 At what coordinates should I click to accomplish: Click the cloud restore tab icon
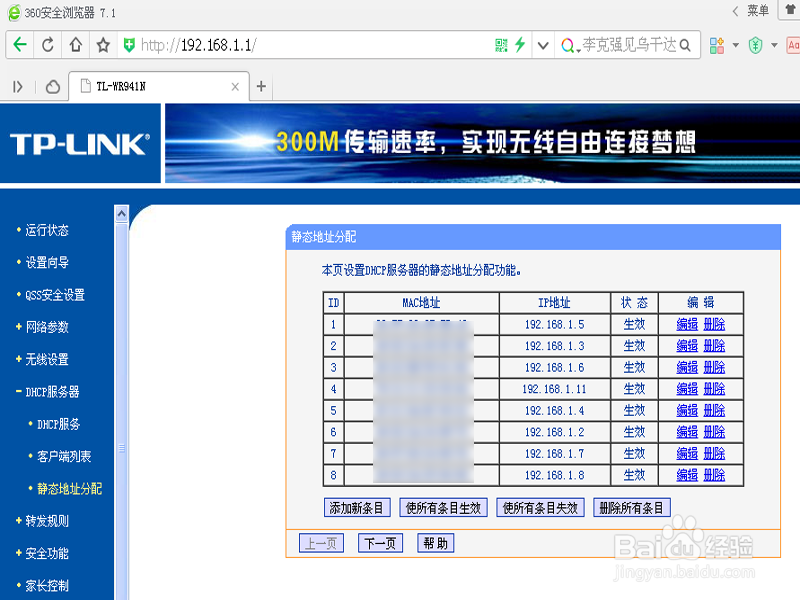click(53, 87)
